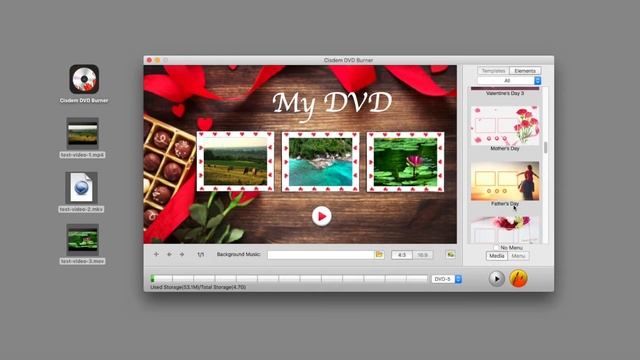Select the turquoise sea video thumbnail
Screen dimensions: 640x360
coord(320,162)
